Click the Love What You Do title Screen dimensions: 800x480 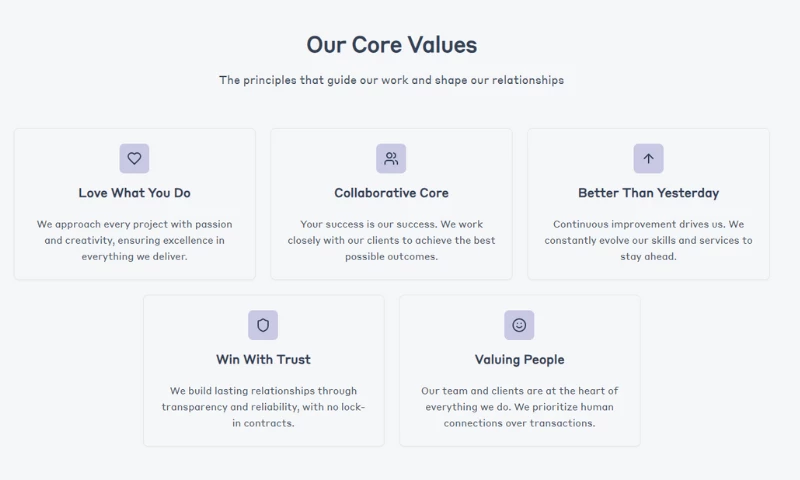[x=134, y=193]
